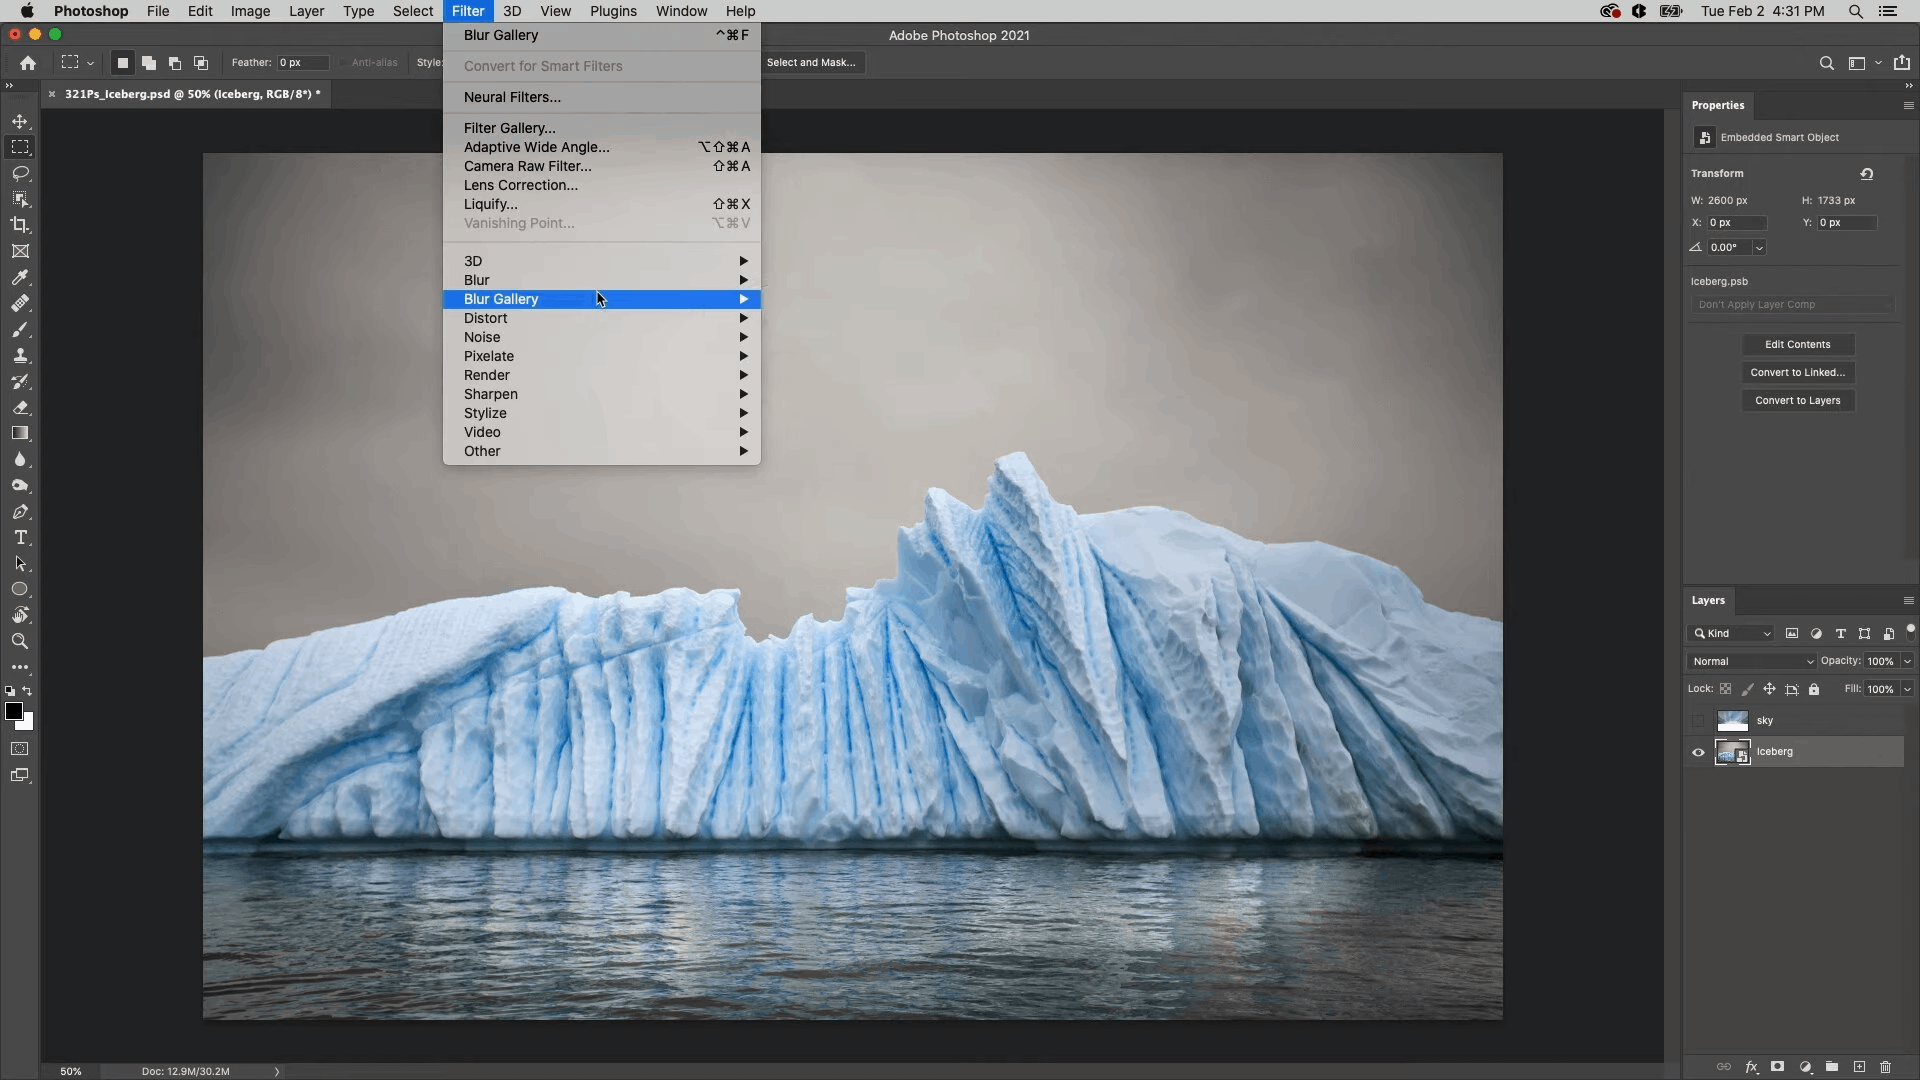This screenshot has width=1920, height=1080.
Task: Open the rotation angle dropdown
Action: tap(1759, 247)
